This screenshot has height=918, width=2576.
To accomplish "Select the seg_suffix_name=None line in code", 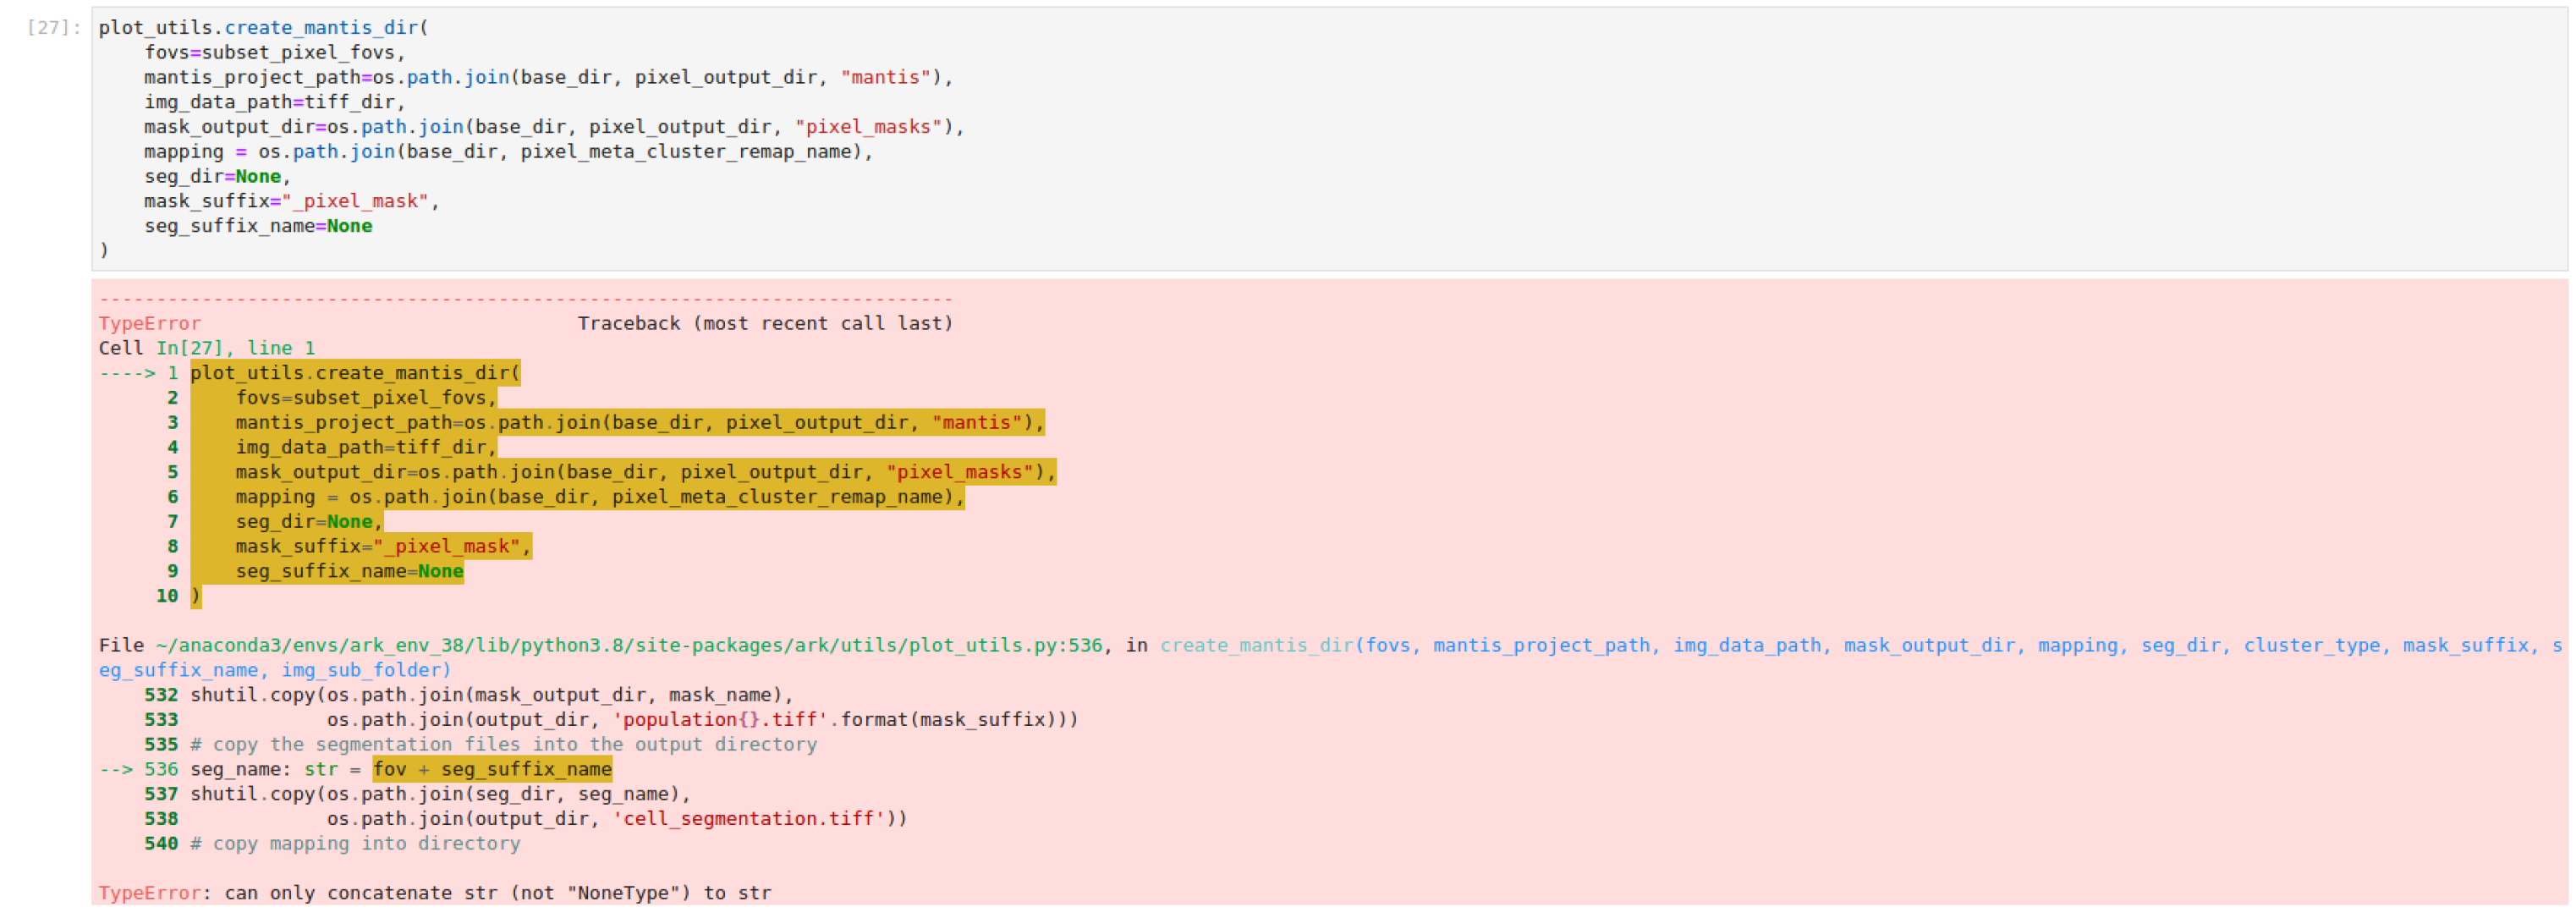I will [260, 225].
